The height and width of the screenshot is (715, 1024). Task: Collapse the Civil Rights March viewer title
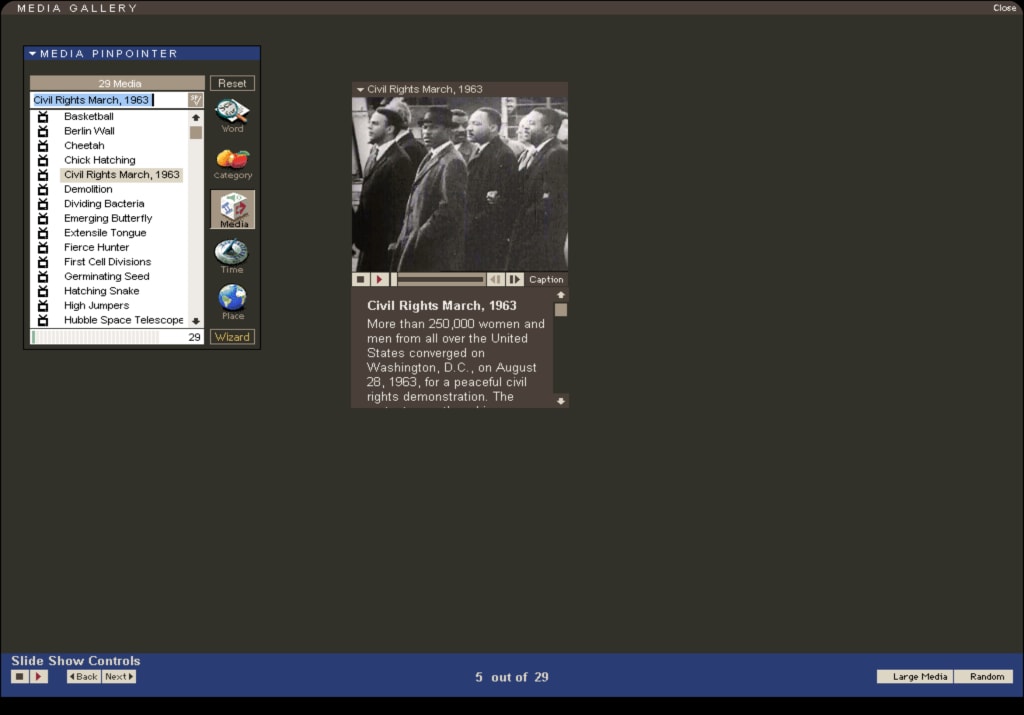point(360,90)
